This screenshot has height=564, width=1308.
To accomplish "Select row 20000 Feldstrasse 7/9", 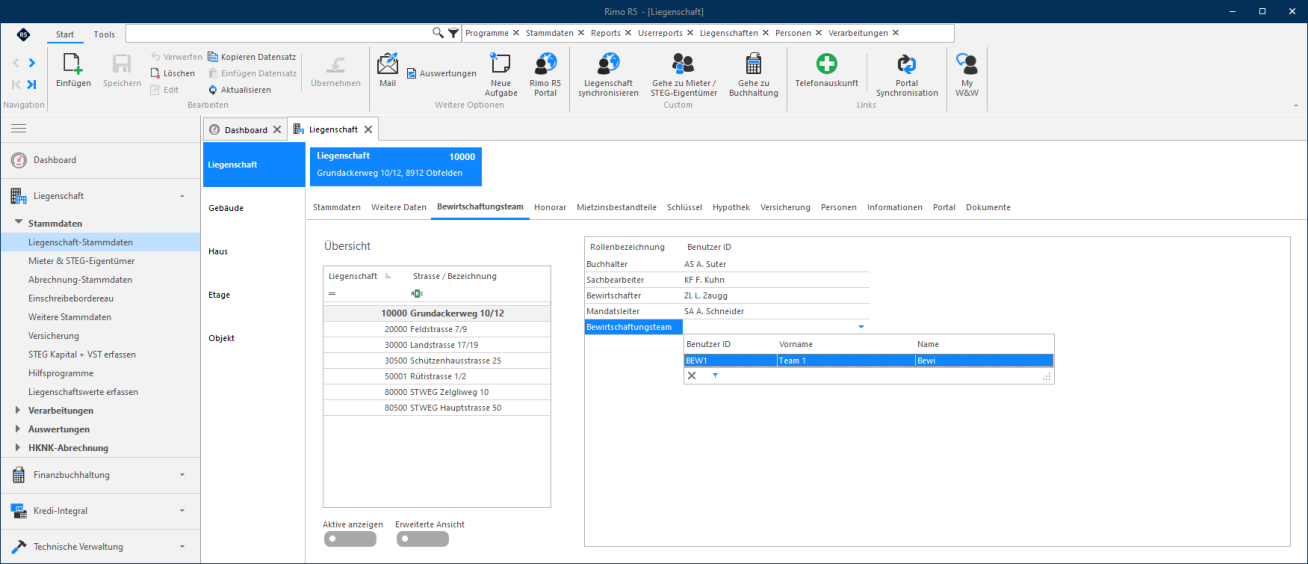I will (x=437, y=329).
